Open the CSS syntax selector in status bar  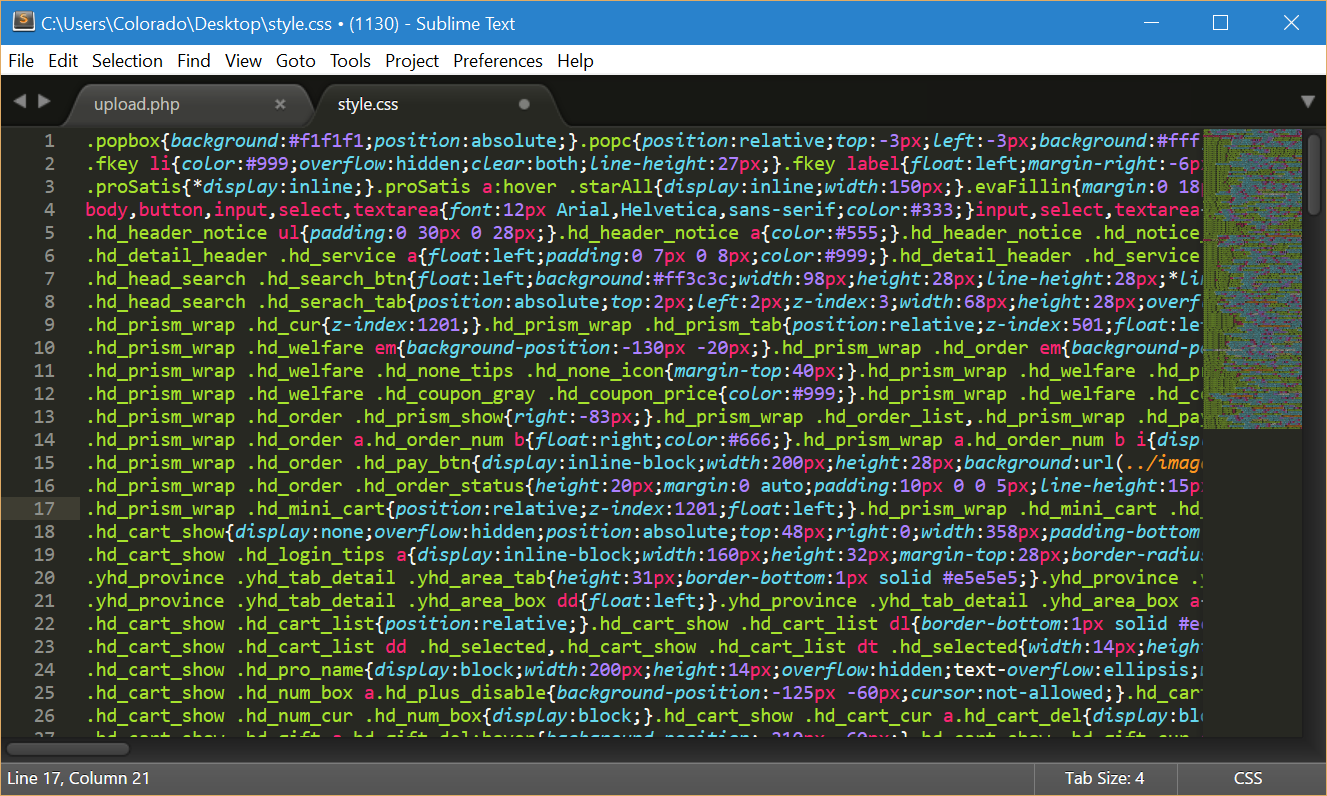[1248, 778]
